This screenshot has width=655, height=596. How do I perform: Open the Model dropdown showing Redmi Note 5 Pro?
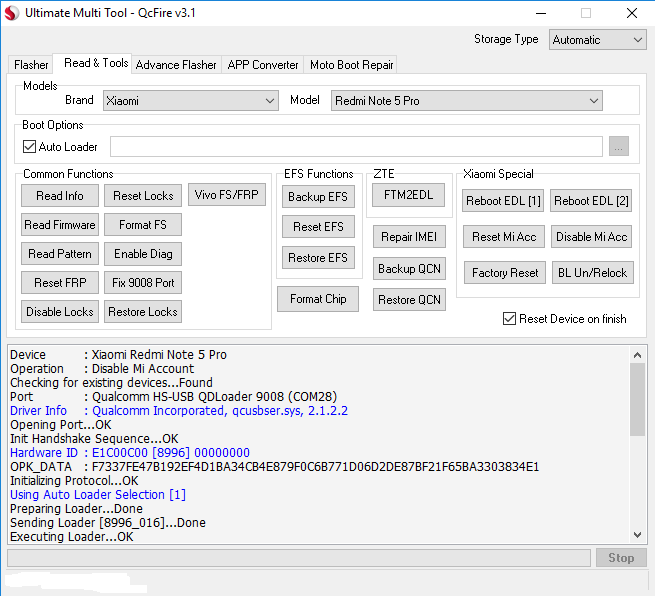click(x=467, y=101)
